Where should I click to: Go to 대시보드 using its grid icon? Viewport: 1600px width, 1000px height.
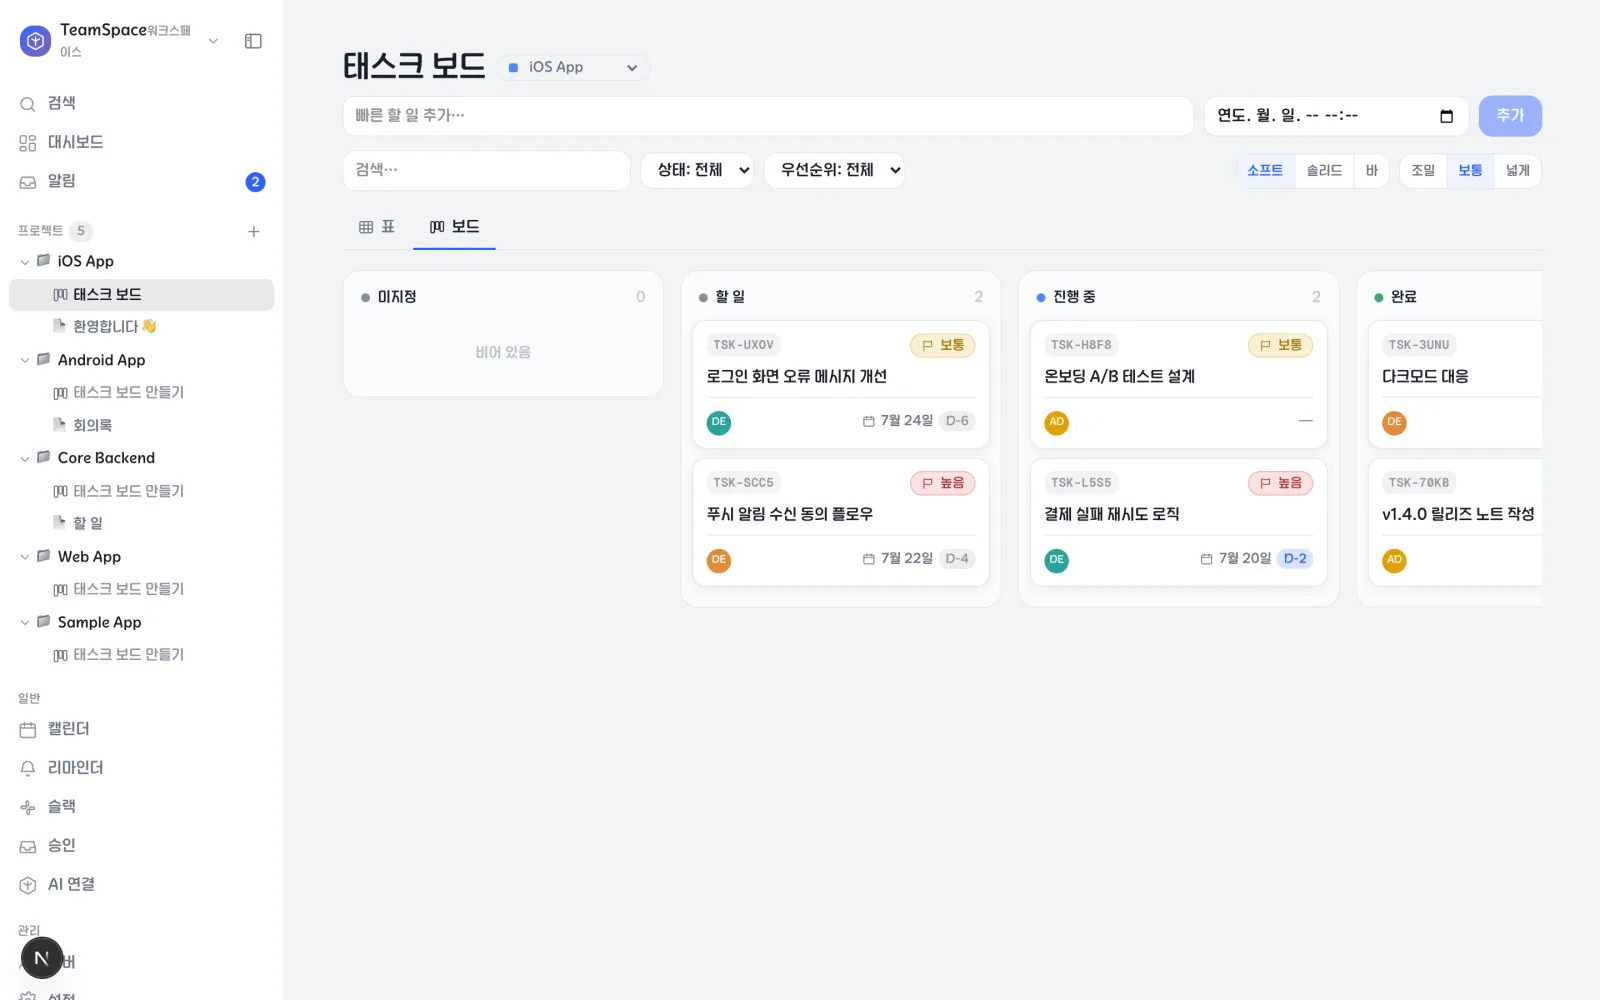(x=28, y=143)
